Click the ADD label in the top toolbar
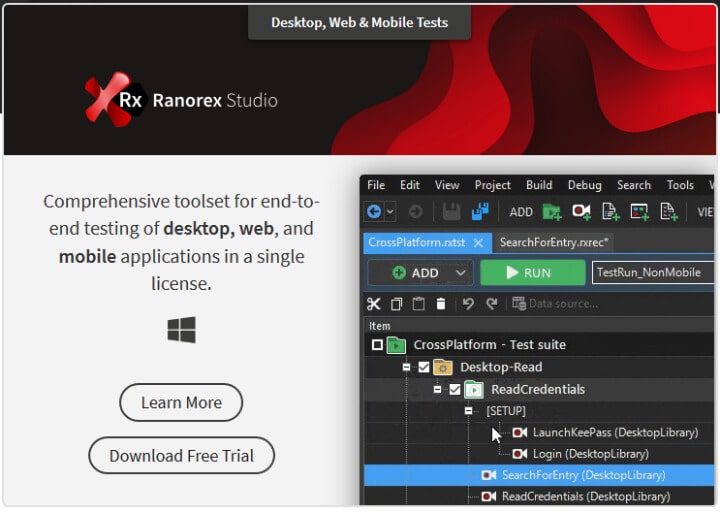Viewport: 720px width, 513px height. pyautogui.click(x=521, y=212)
